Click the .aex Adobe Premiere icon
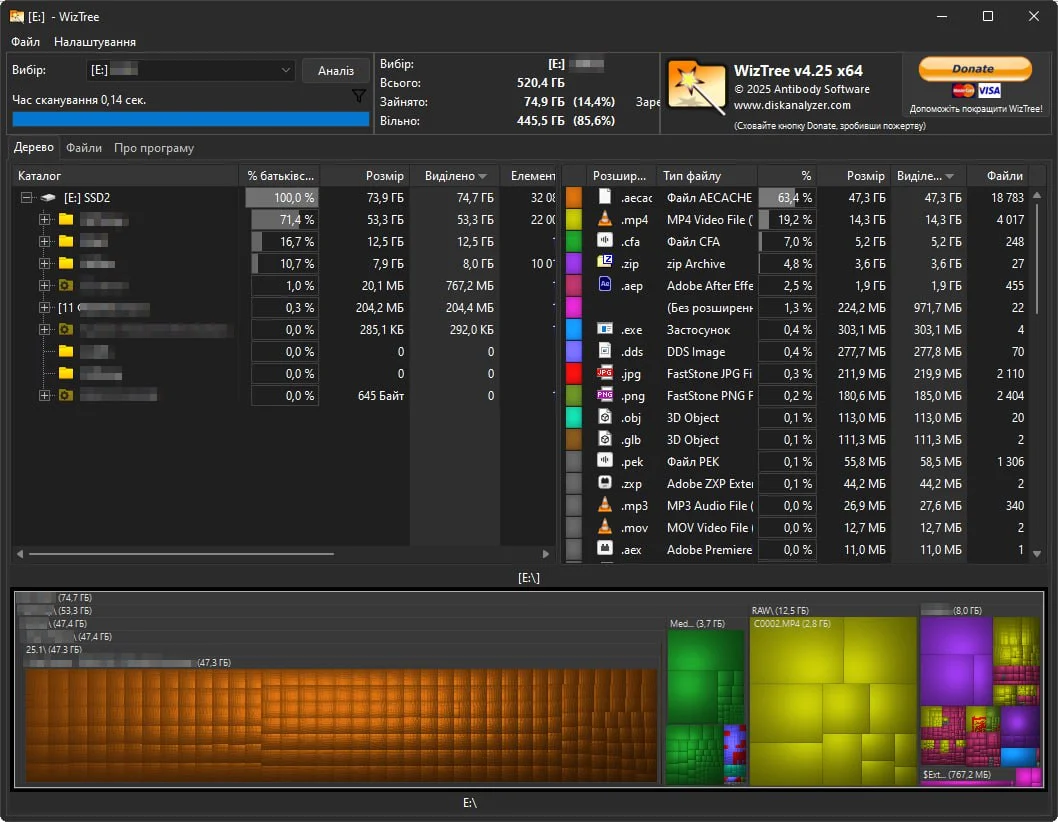This screenshot has width=1058, height=822. [x=605, y=548]
